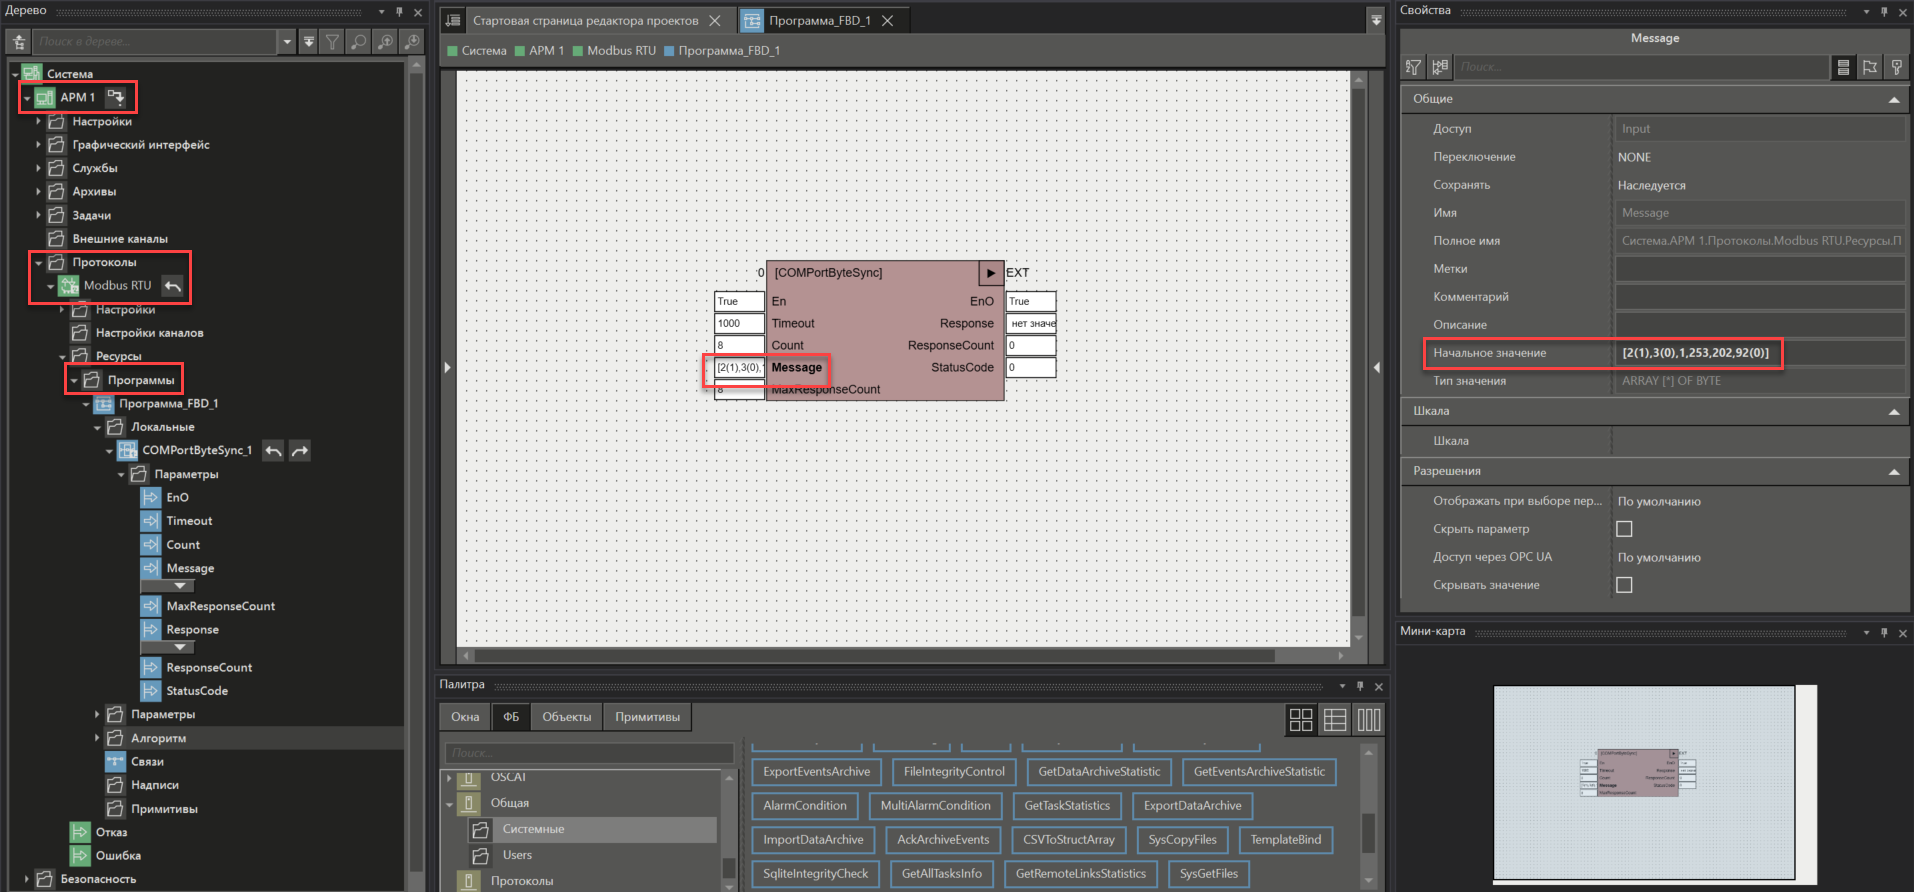Screen dimensions: 1914x892
Task: Switch palette to column view icon
Action: 1369,720
